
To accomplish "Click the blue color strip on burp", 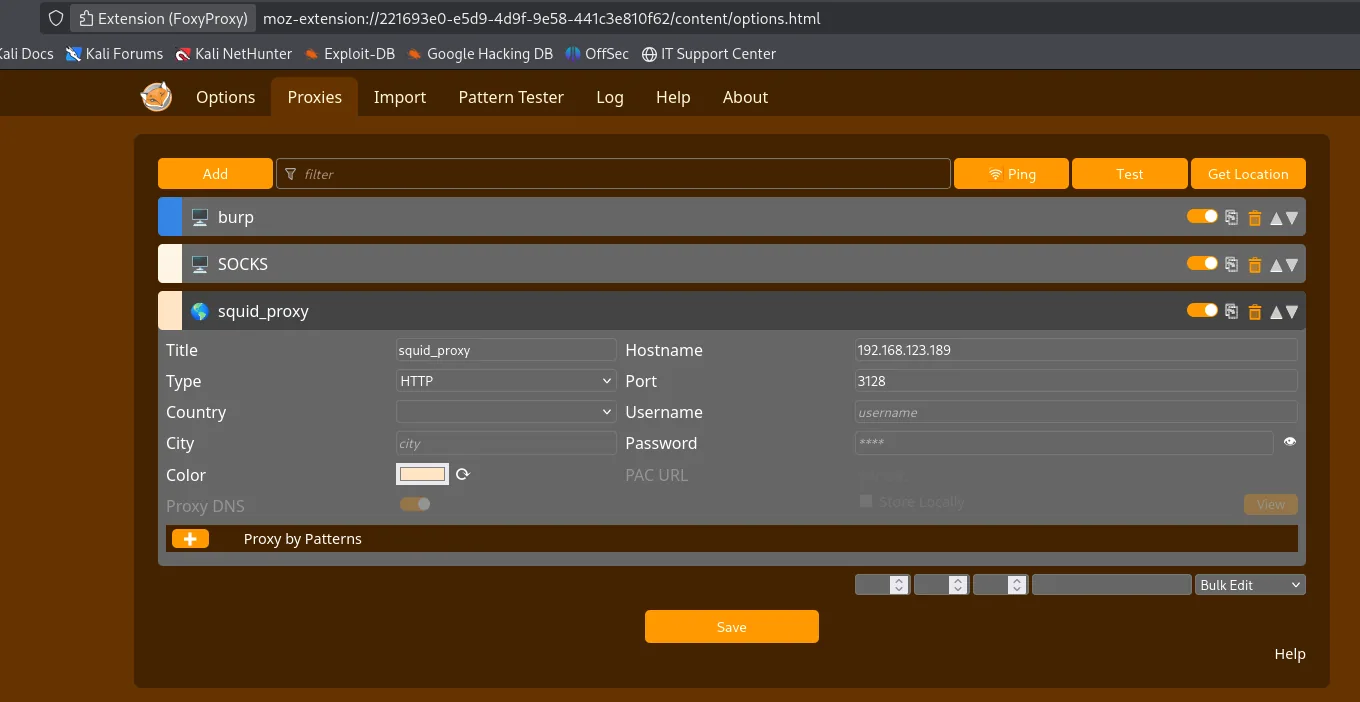I will pos(170,217).
